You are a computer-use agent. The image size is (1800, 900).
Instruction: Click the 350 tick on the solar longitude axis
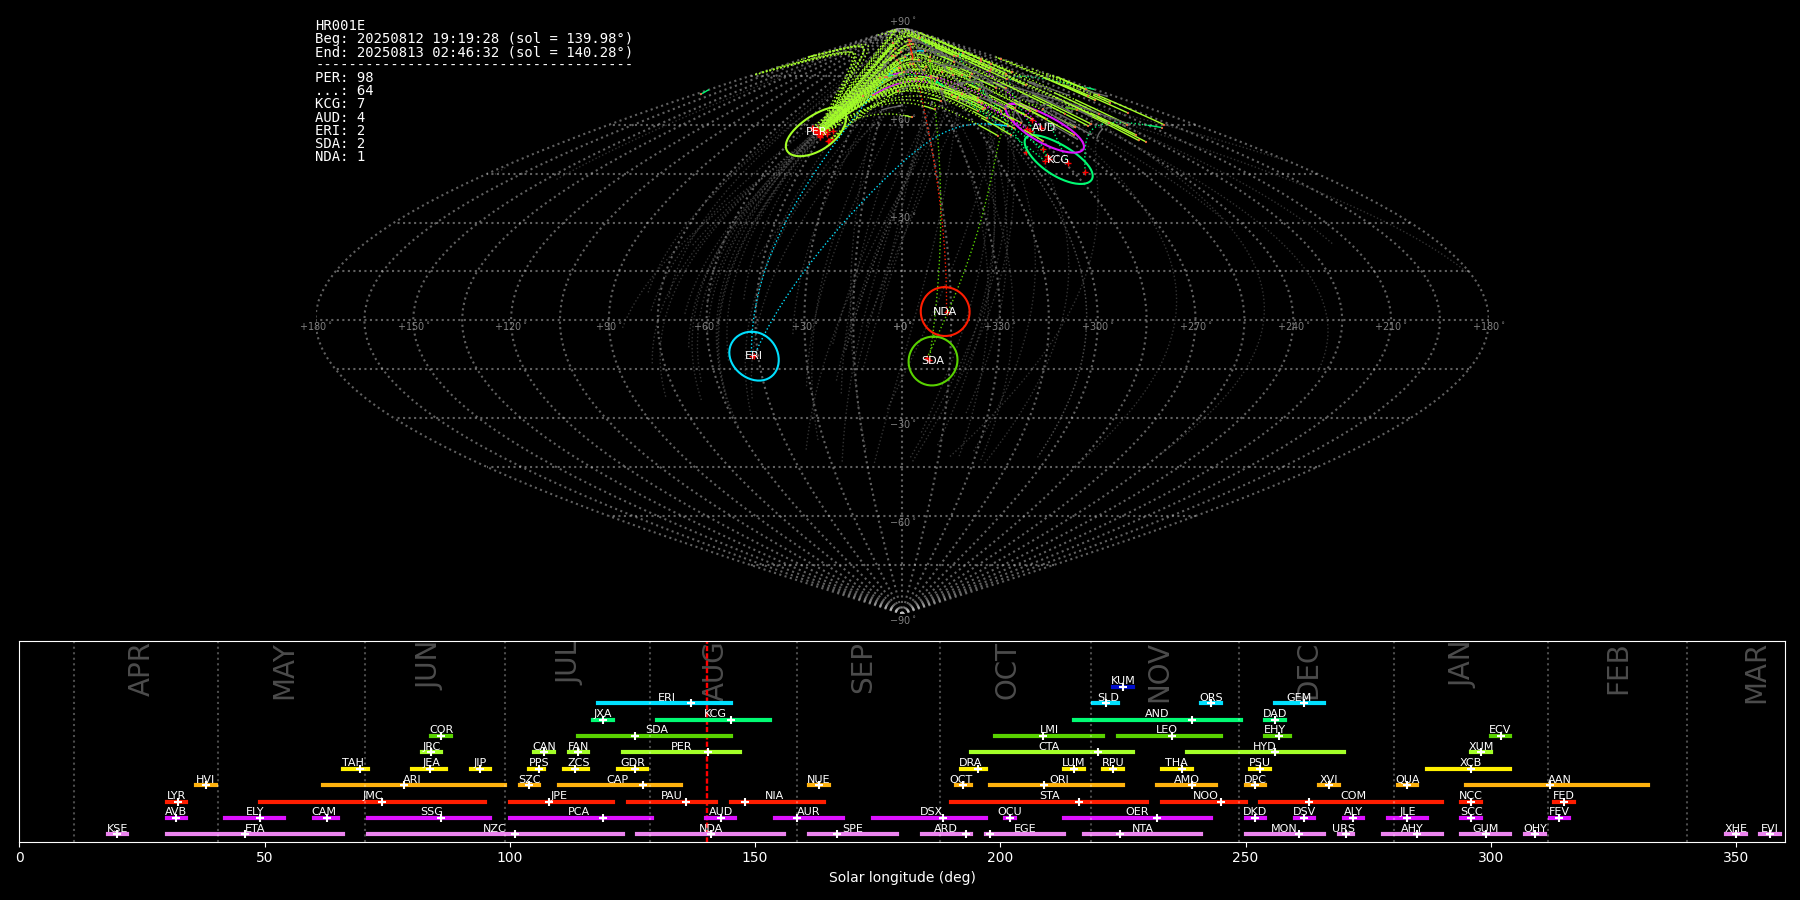[1736, 858]
